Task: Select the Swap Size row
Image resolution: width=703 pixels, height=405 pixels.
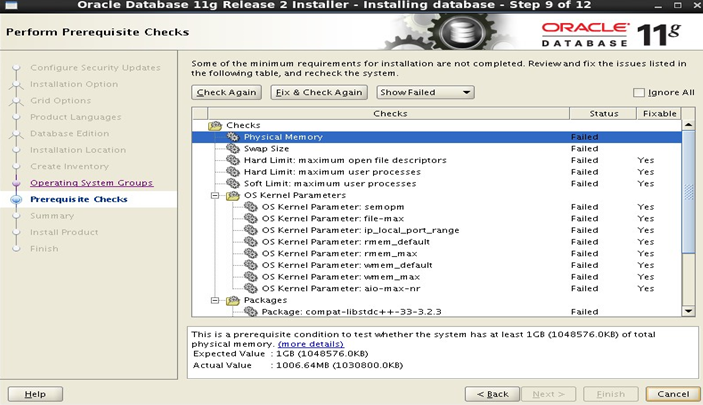Action: coord(437,148)
